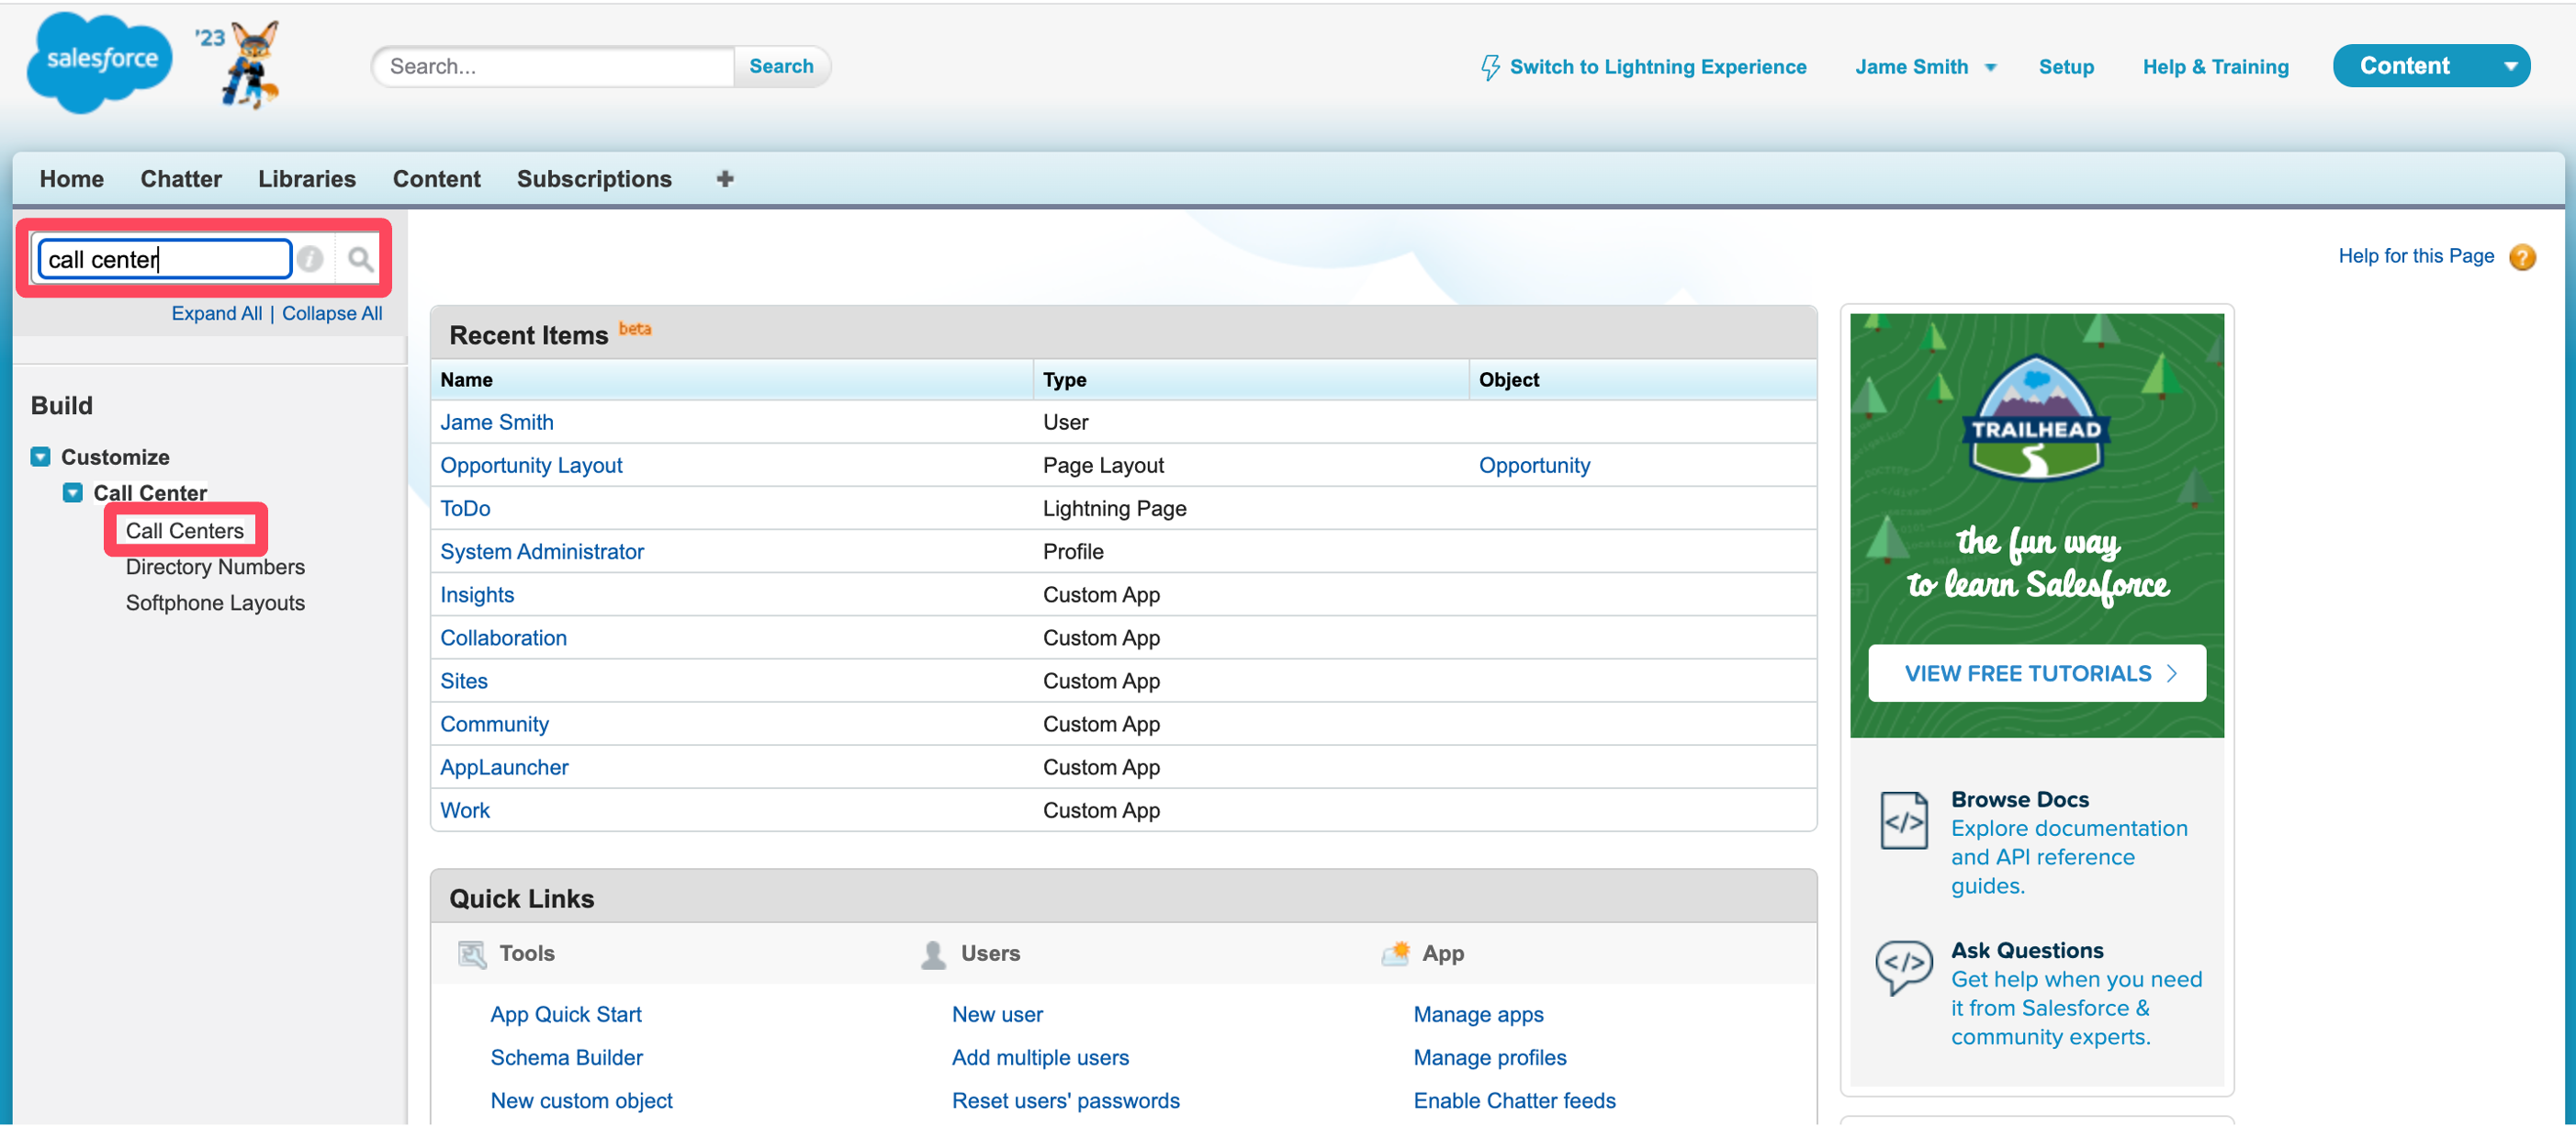Click the Trailhead badge logo
Image resolution: width=2576 pixels, height=1128 pixels.
tap(2036, 418)
